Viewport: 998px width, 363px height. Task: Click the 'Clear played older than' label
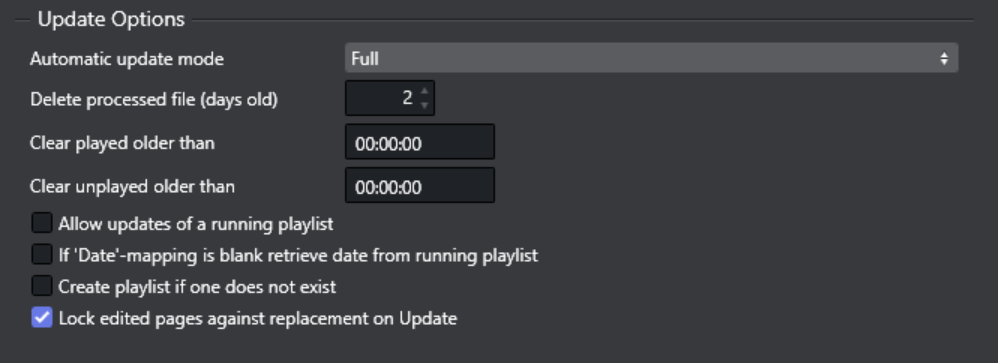(122, 143)
